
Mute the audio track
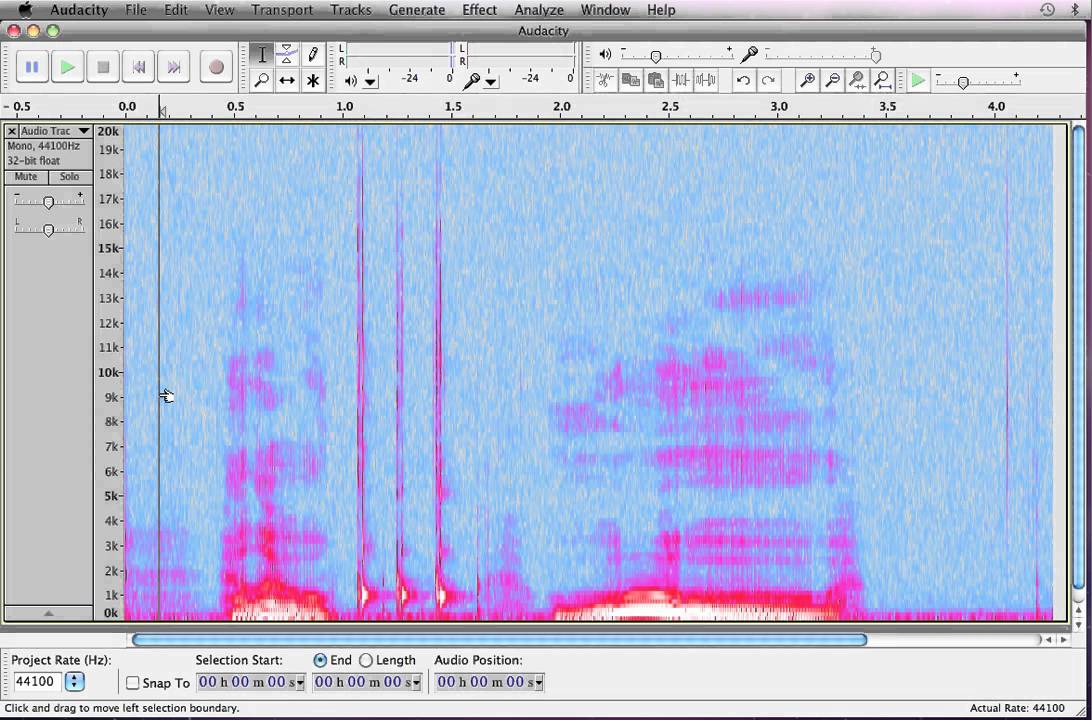pos(26,177)
